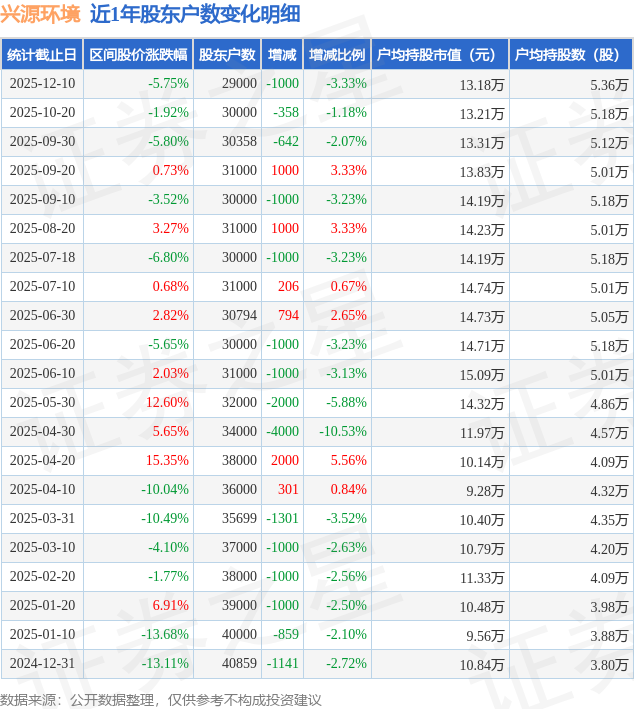This screenshot has width=634, height=709.
Task: Click the 股东户数 column header
Action: point(227,55)
